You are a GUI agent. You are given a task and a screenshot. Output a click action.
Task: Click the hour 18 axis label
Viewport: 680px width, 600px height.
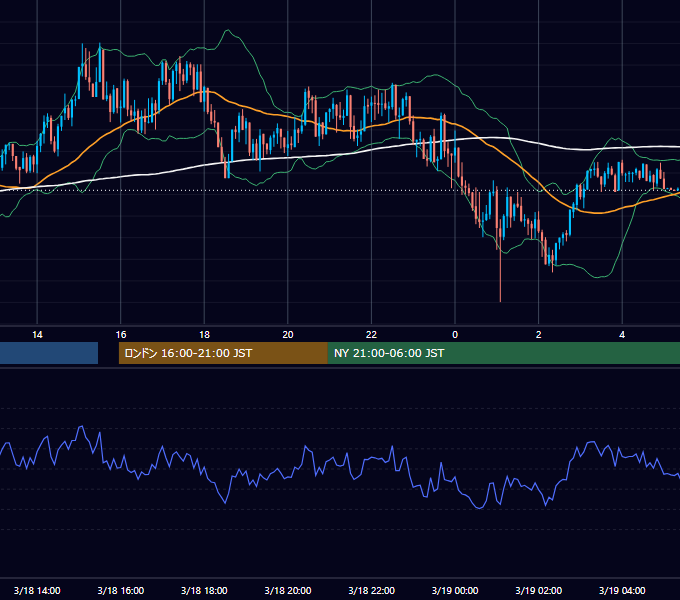204,335
